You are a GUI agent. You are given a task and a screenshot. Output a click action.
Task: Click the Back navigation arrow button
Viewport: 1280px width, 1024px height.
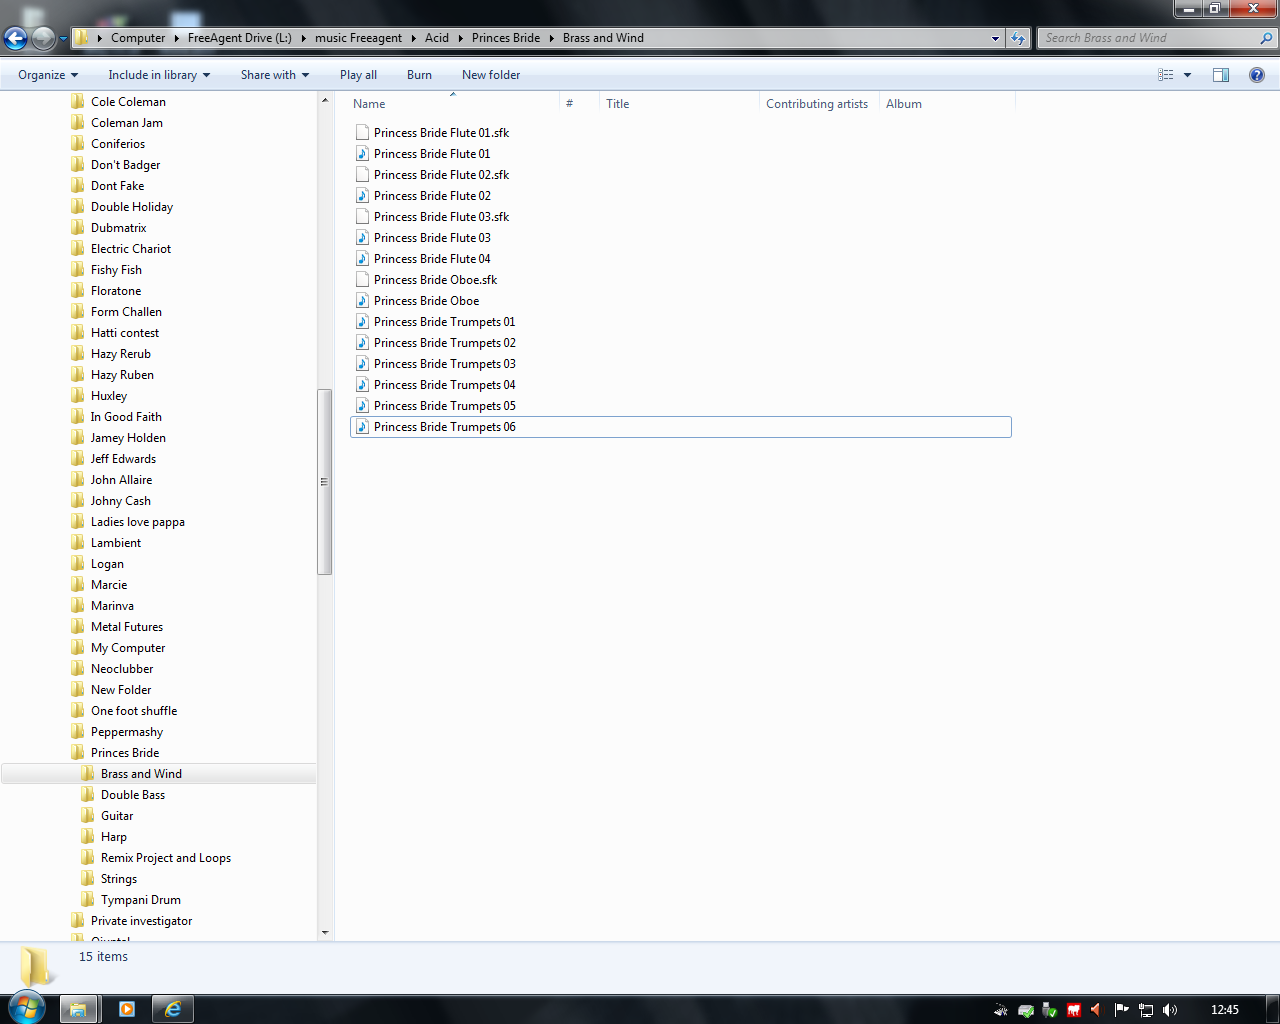tap(16, 38)
